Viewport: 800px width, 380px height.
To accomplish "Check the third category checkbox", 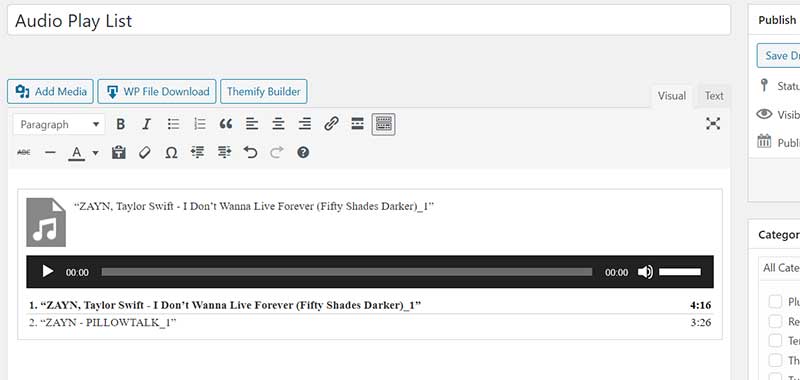I will [x=775, y=340].
